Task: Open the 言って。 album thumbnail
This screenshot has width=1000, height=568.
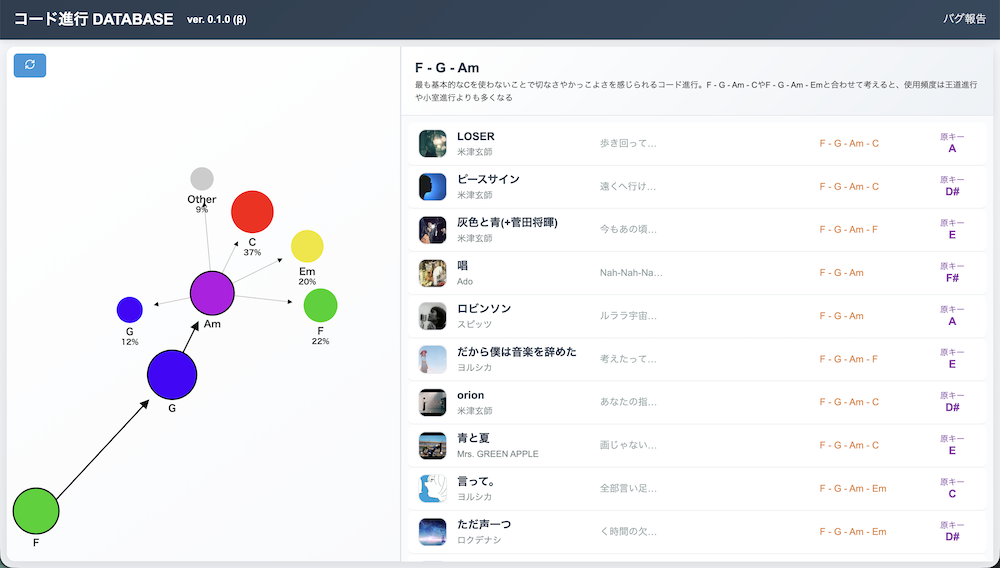Action: (432, 488)
